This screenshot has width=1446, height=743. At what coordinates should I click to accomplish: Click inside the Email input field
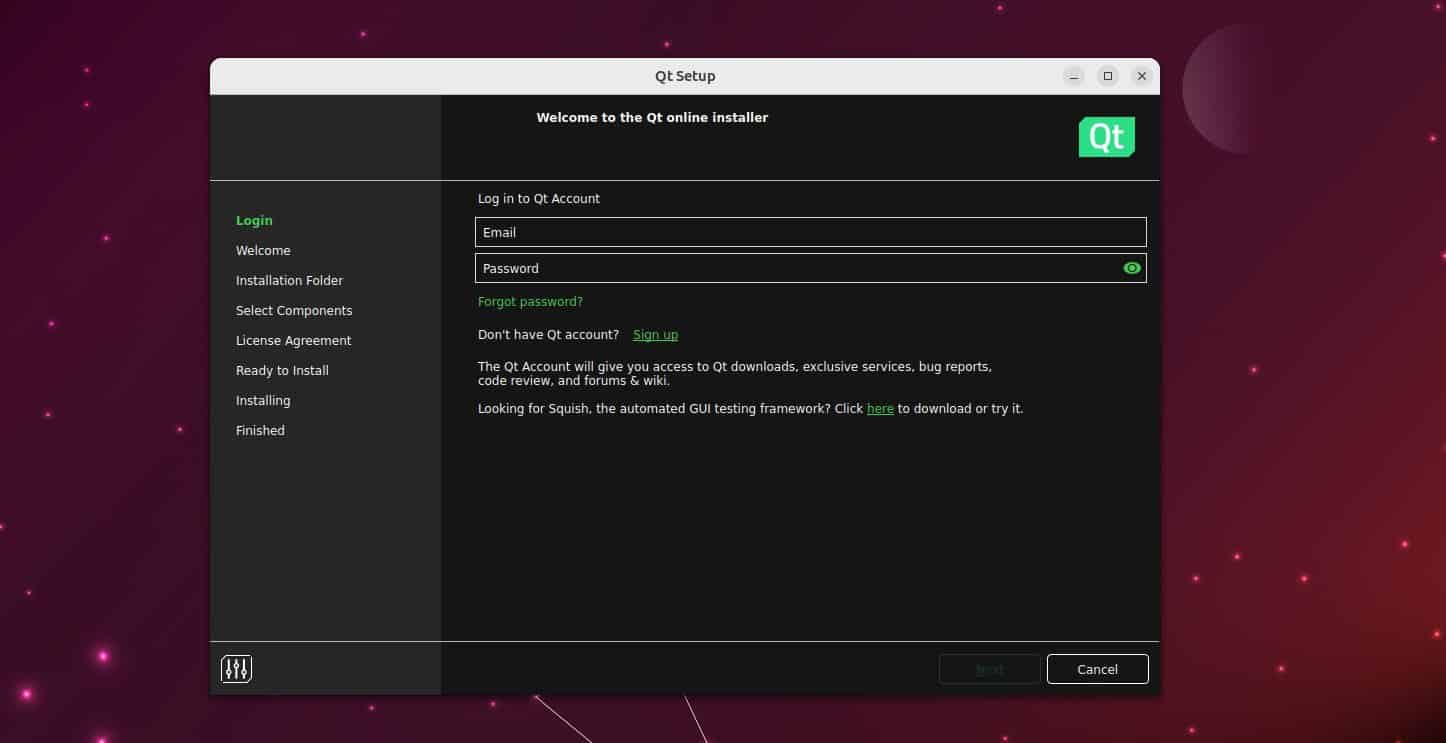810,232
